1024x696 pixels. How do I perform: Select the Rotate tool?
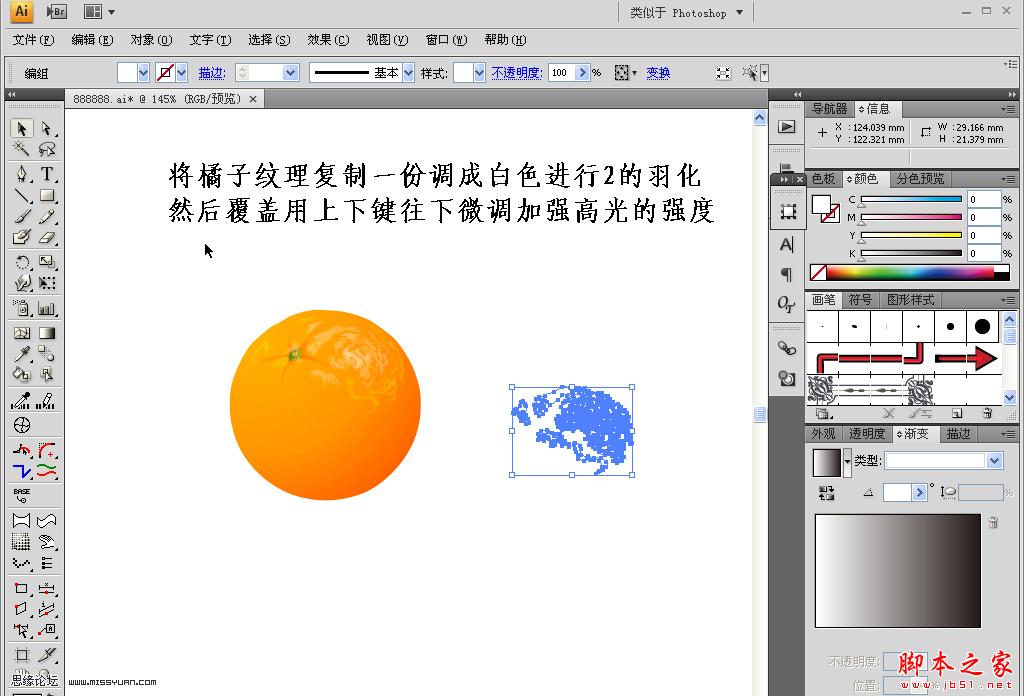click(22, 262)
